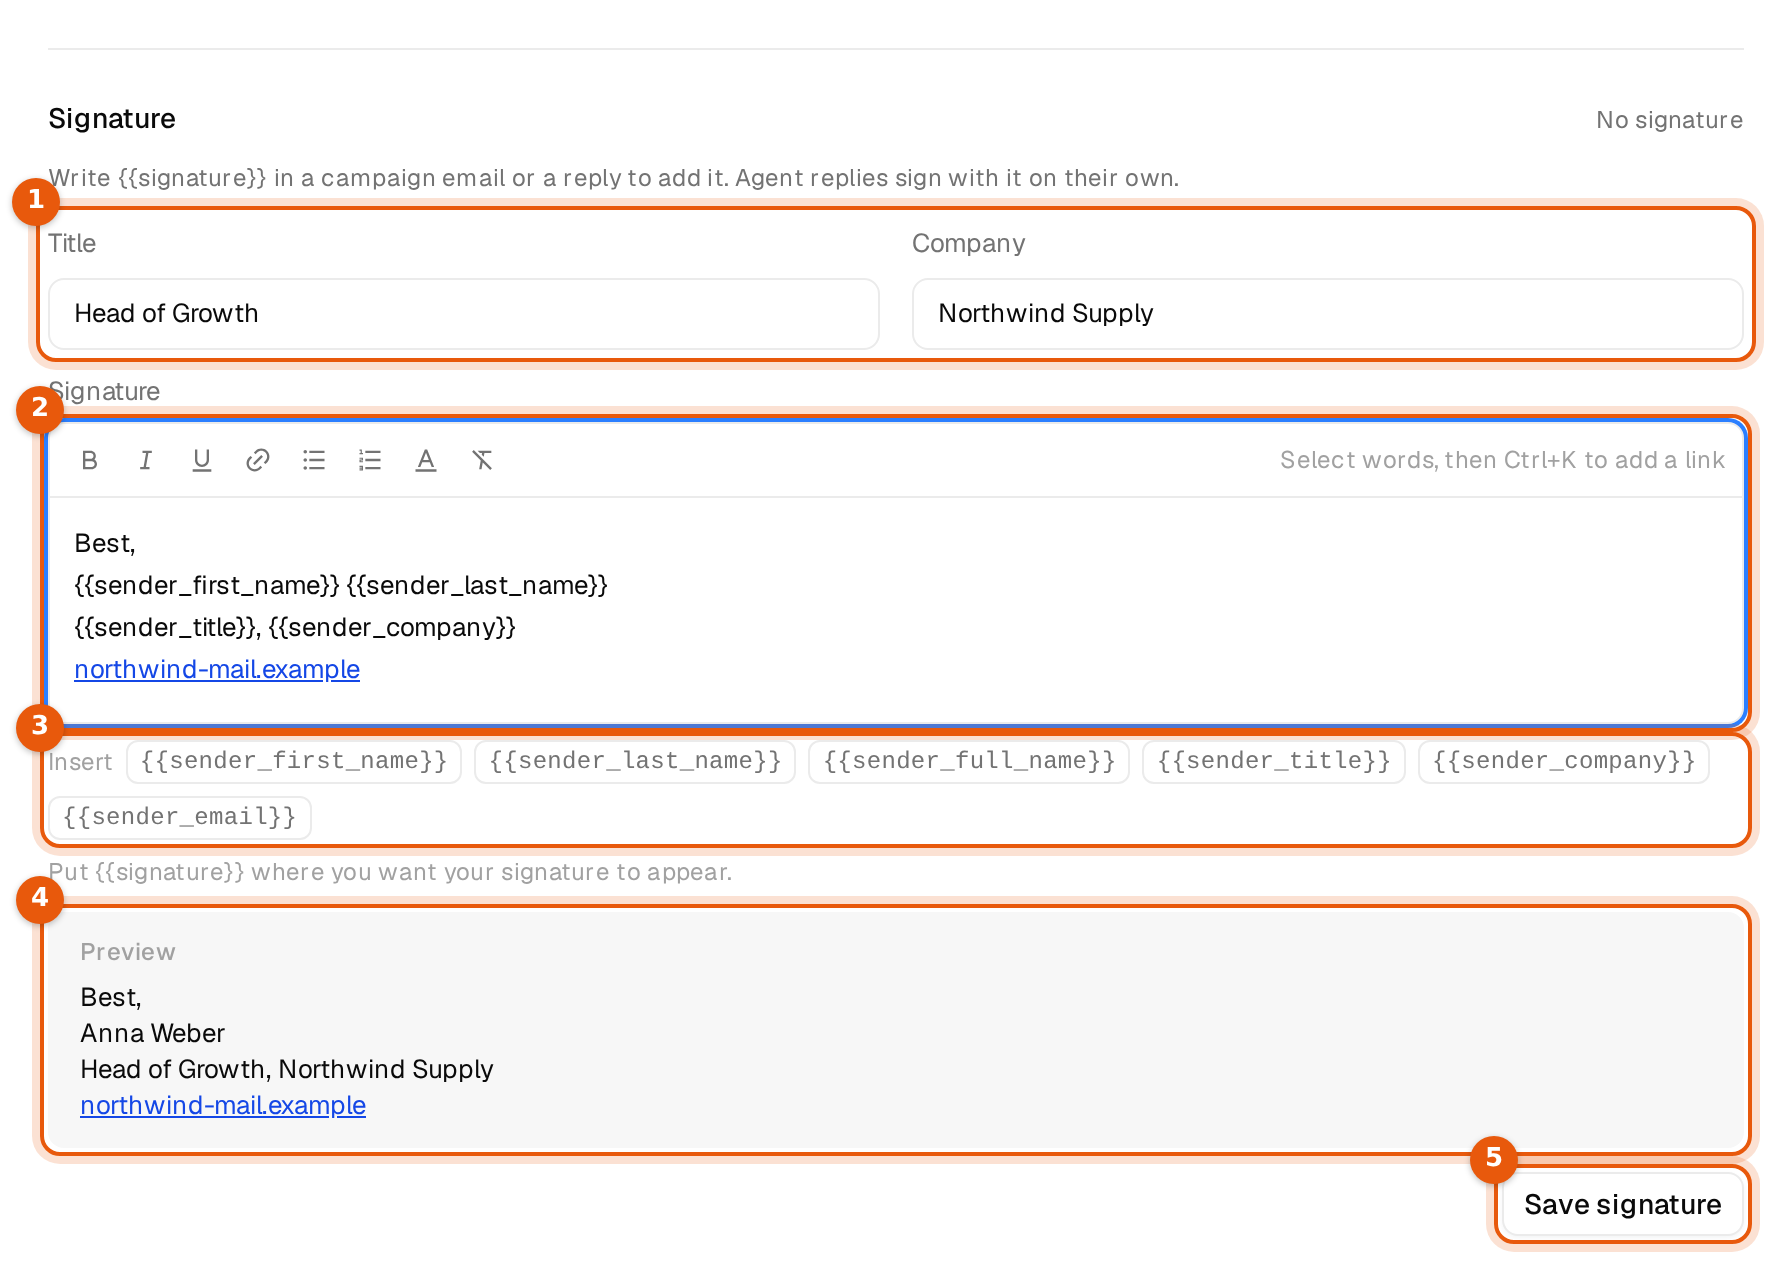The image size is (1792, 1284).
Task: Insert the {{sender_first_name}} variable chip
Action: [294, 761]
